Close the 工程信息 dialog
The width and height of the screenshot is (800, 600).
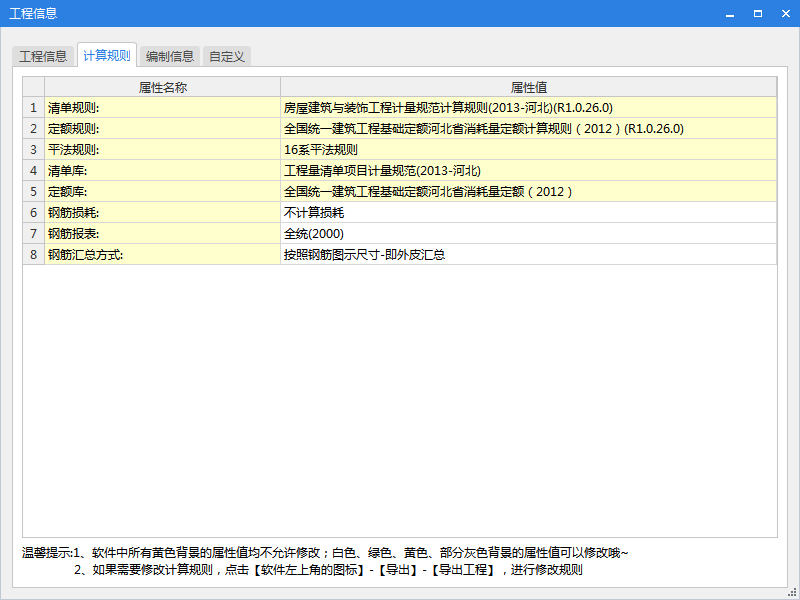point(786,14)
